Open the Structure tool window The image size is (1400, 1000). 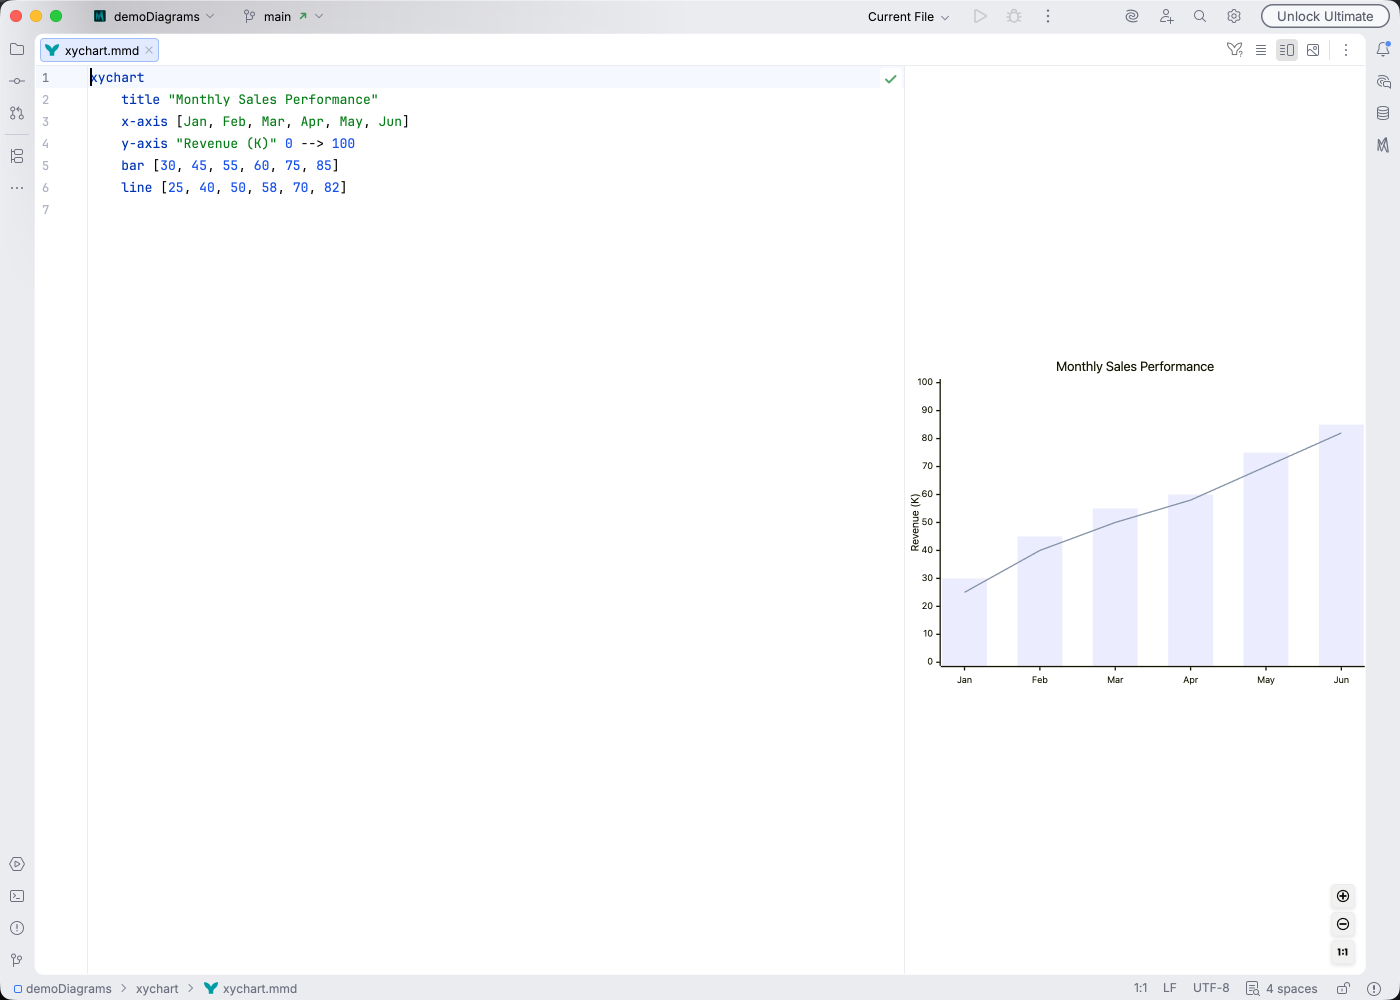16,155
